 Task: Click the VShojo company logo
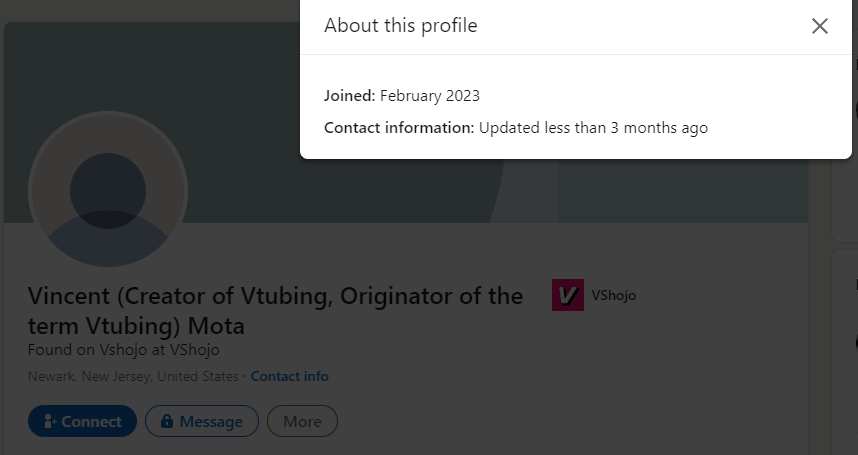coord(567,295)
